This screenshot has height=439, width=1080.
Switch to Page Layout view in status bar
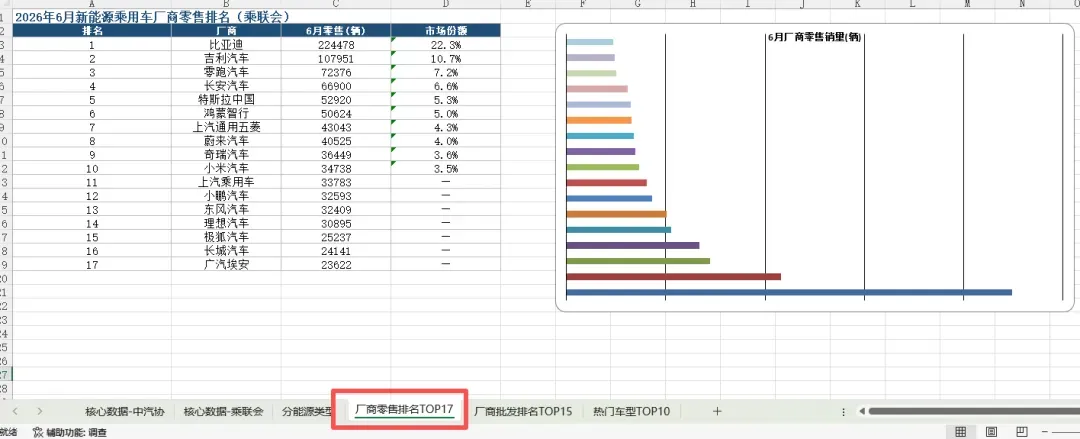point(992,432)
